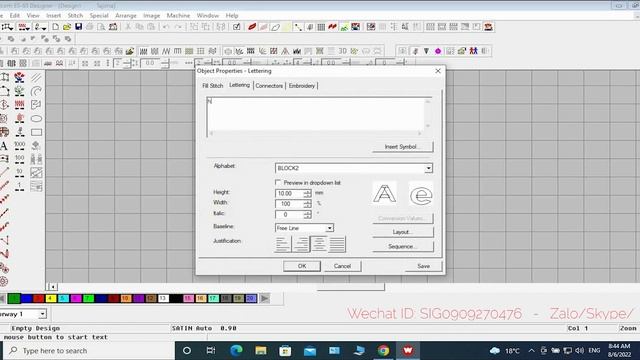Image resolution: width=640 pixels, height=360 pixels.
Task: Open Microsoft Edge from taskbar
Action: (236, 350)
